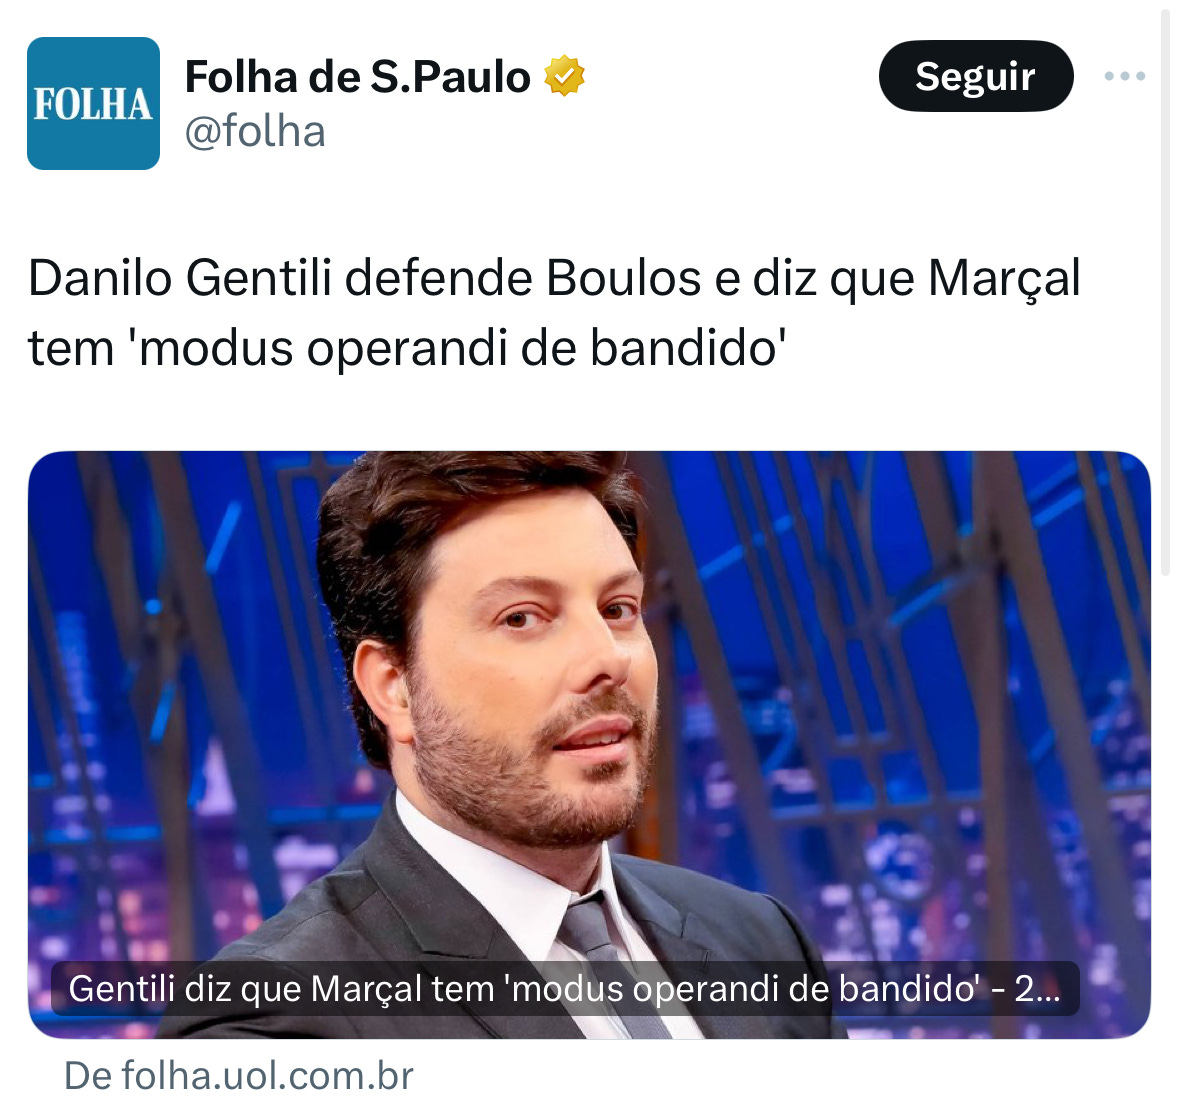
Task: Click the name 'Danilo Gentili' in the tweet
Action: 180,278
